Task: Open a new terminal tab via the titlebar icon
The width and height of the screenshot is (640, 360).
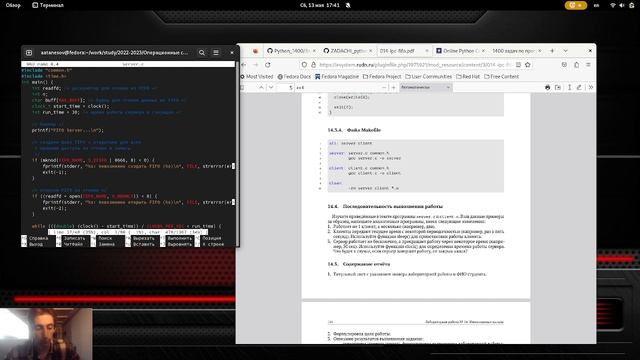Action: pos(29,53)
